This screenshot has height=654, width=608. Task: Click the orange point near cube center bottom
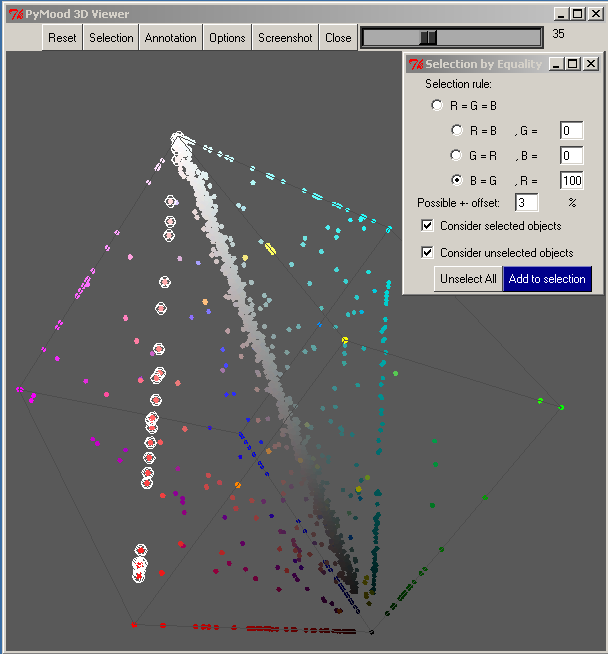[238, 485]
